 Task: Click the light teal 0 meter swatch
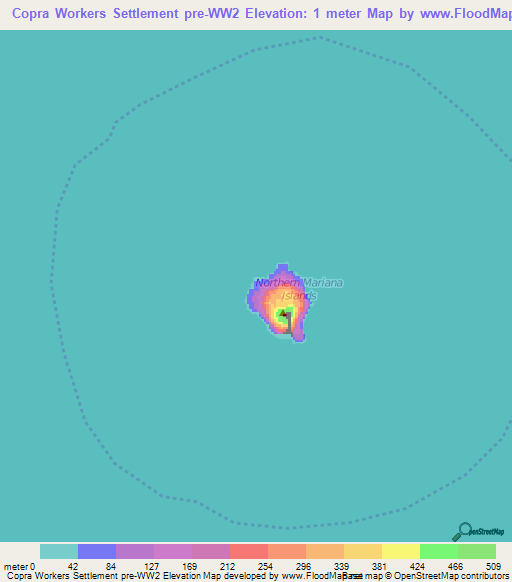[x=59, y=551]
